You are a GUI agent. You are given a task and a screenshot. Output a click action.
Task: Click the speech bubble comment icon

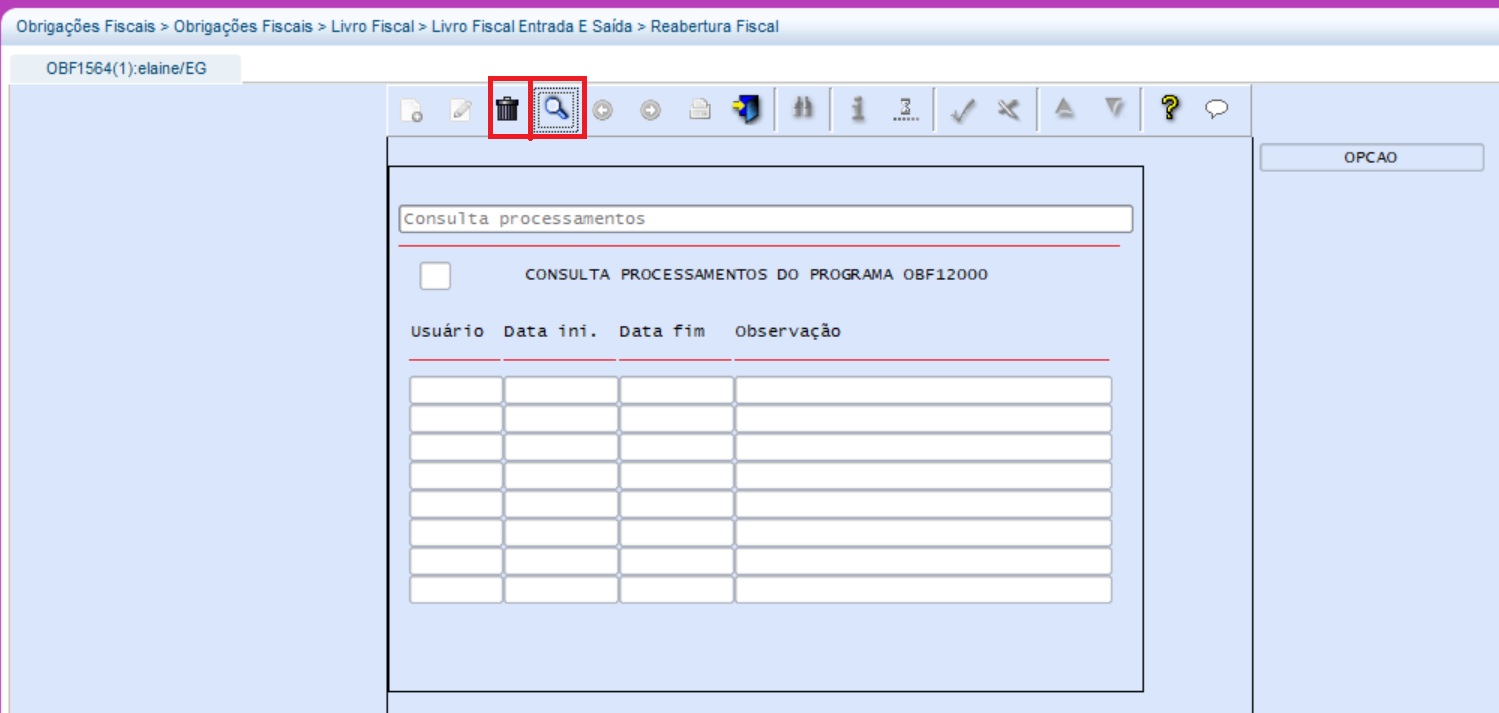[1217, 109]
